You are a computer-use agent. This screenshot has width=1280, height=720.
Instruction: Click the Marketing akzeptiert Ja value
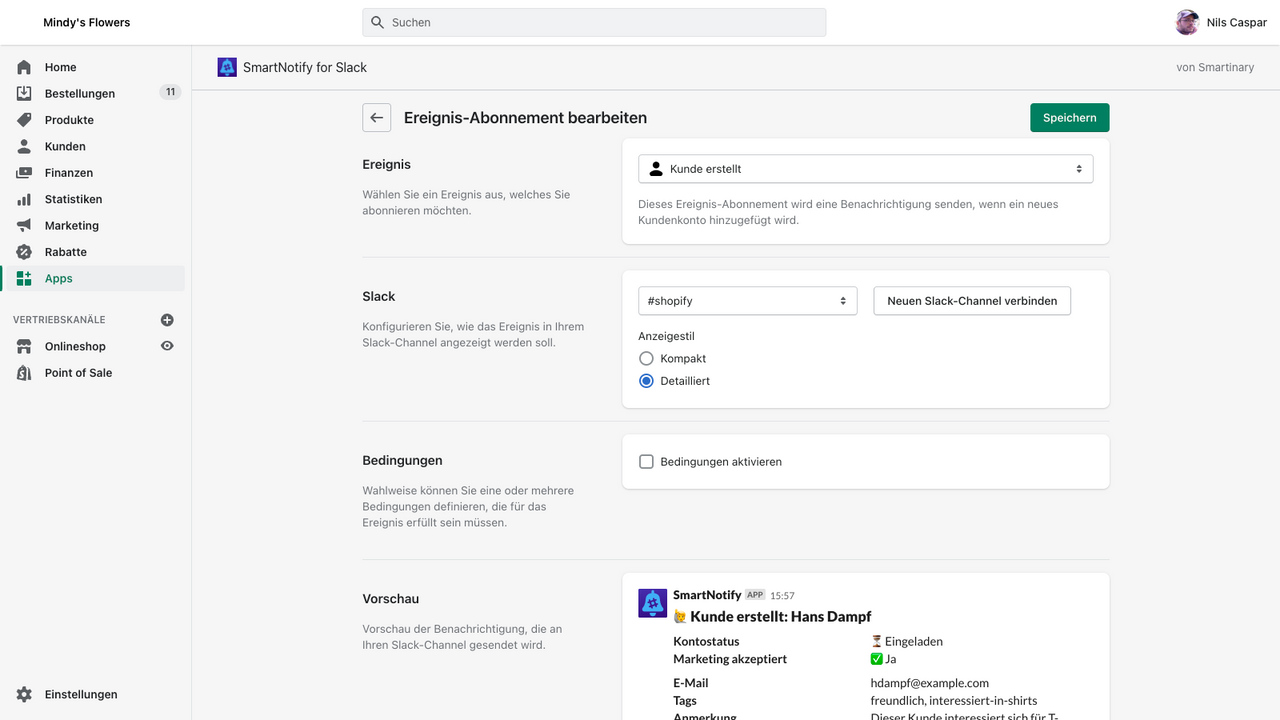tap(883, 659)
